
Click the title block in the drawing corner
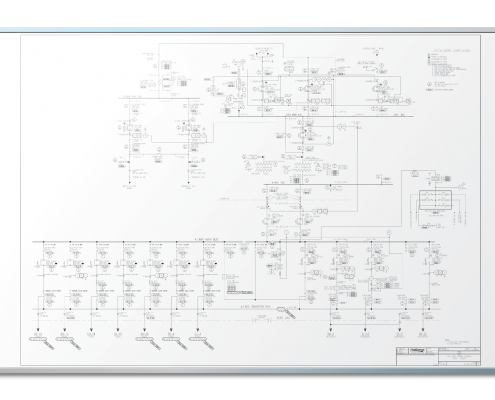[x=438, y=356]
